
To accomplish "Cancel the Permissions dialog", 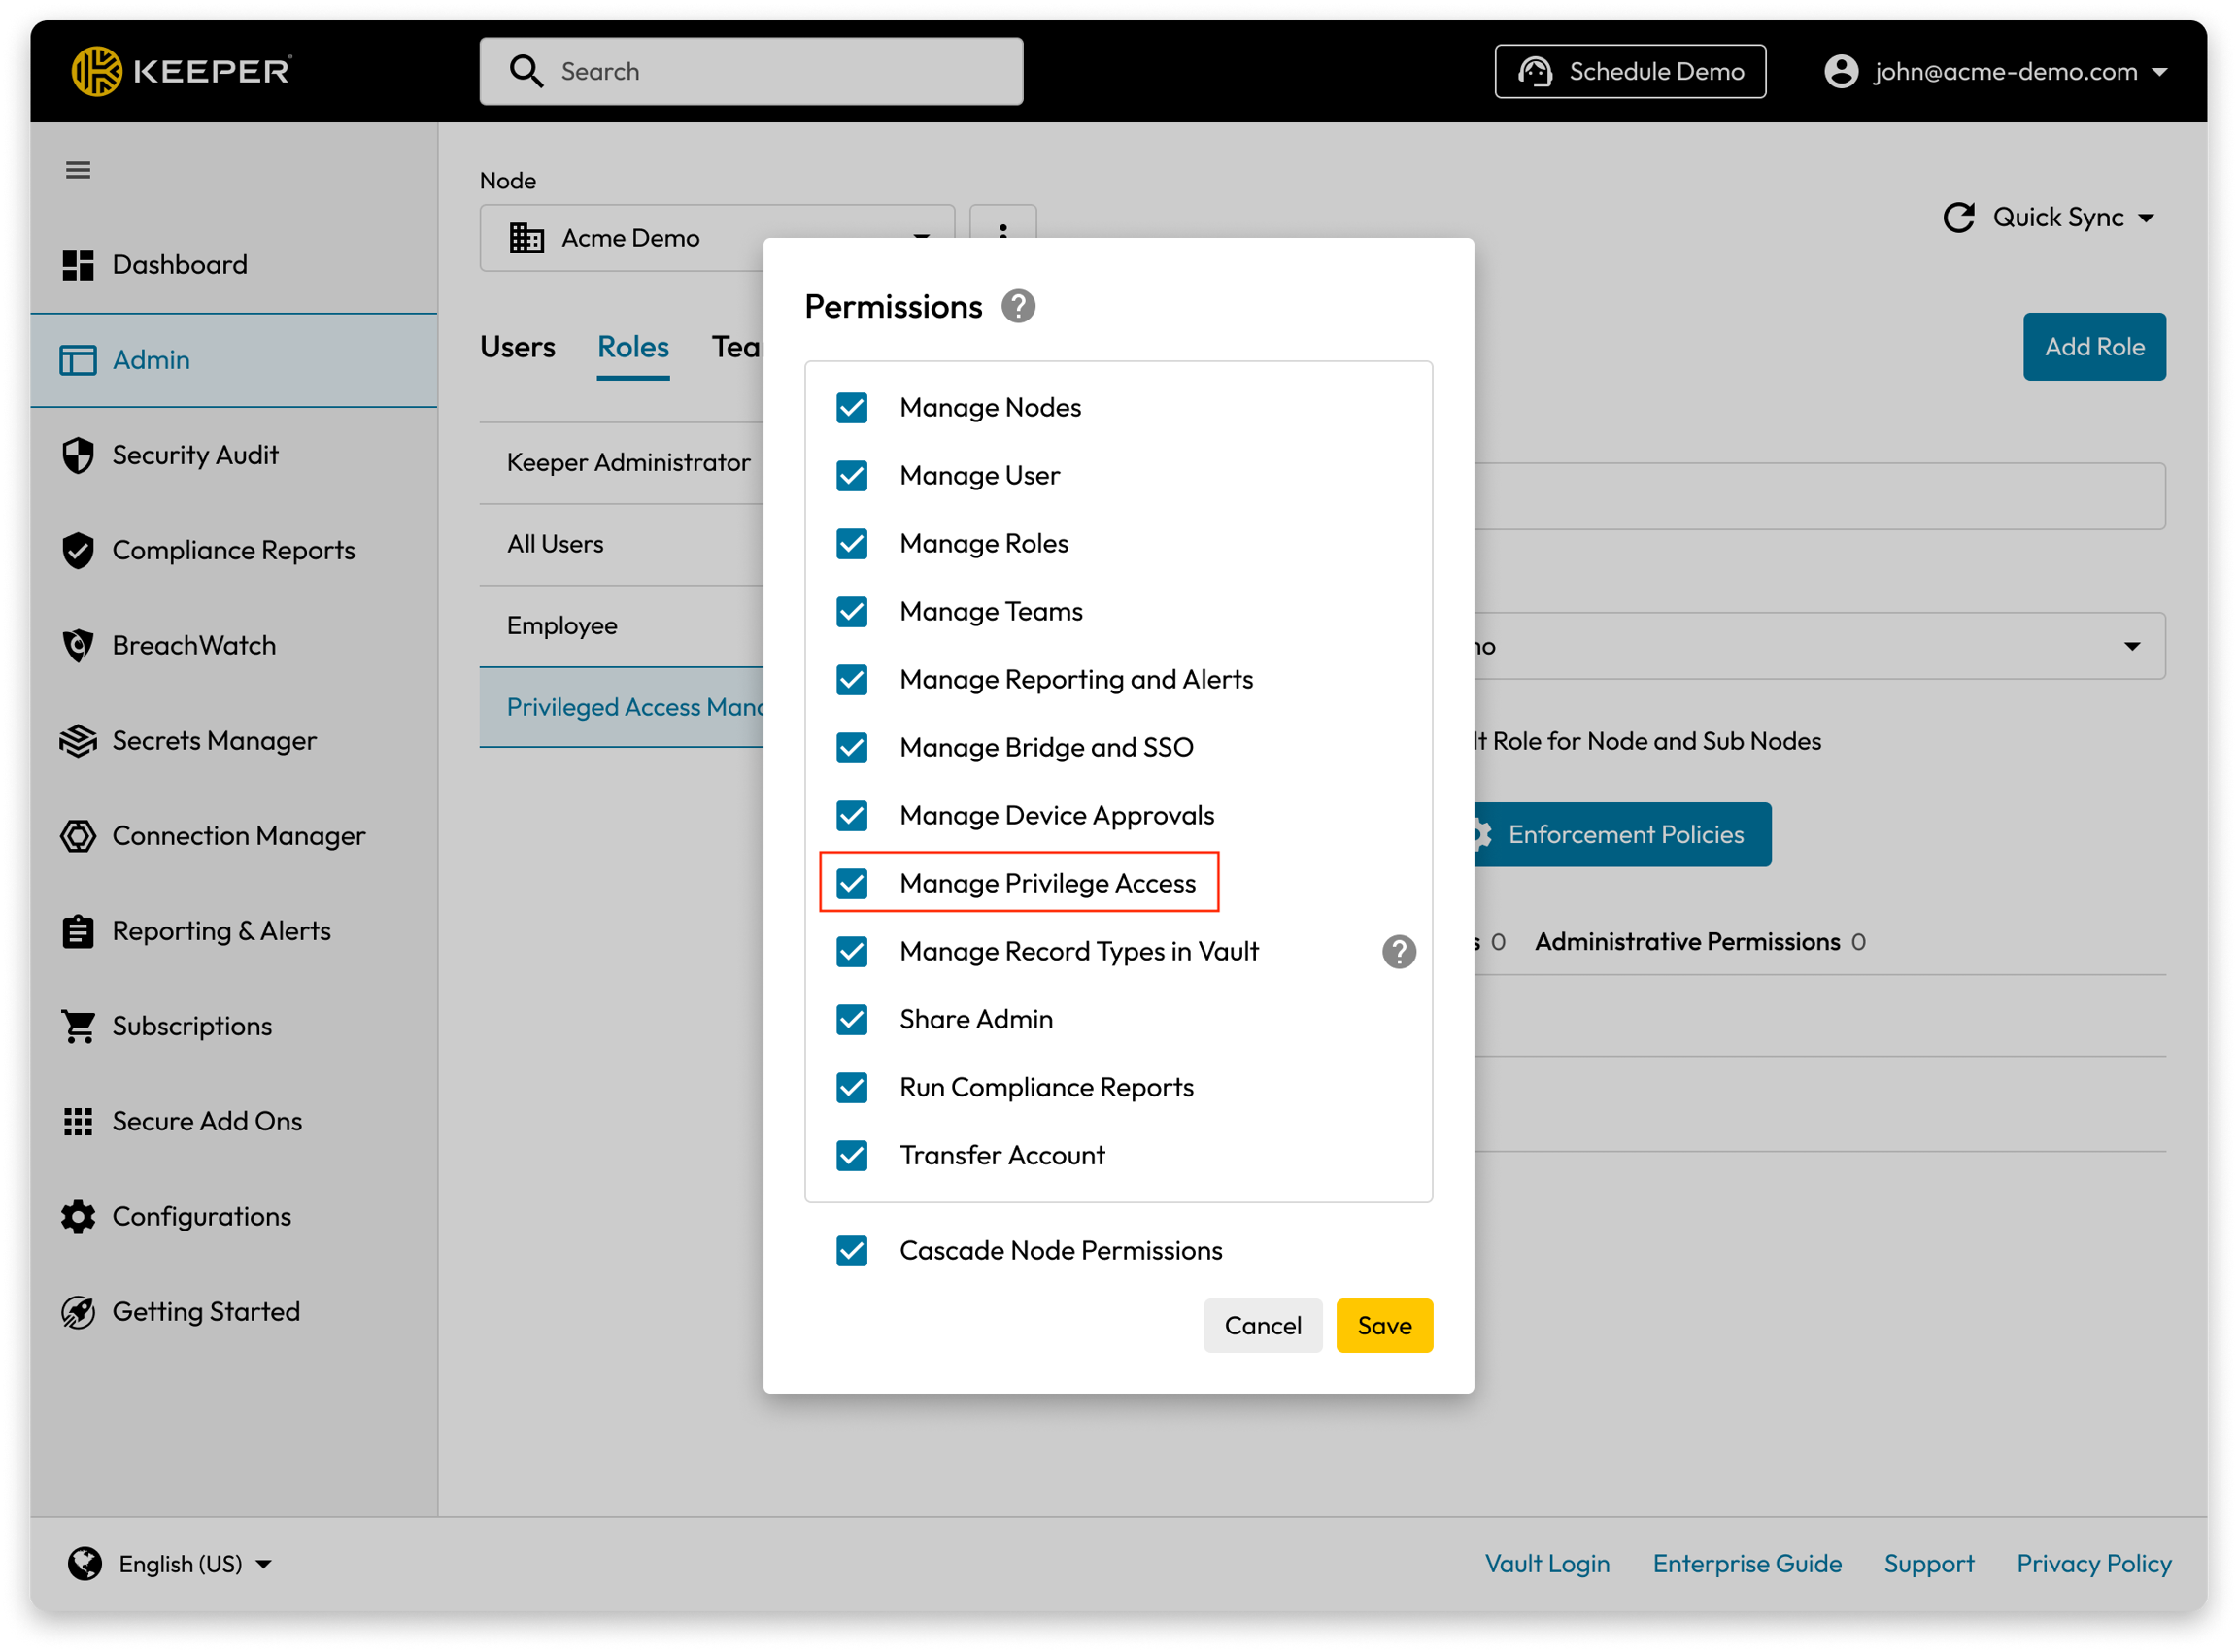I will (x=1262, y=1326).
